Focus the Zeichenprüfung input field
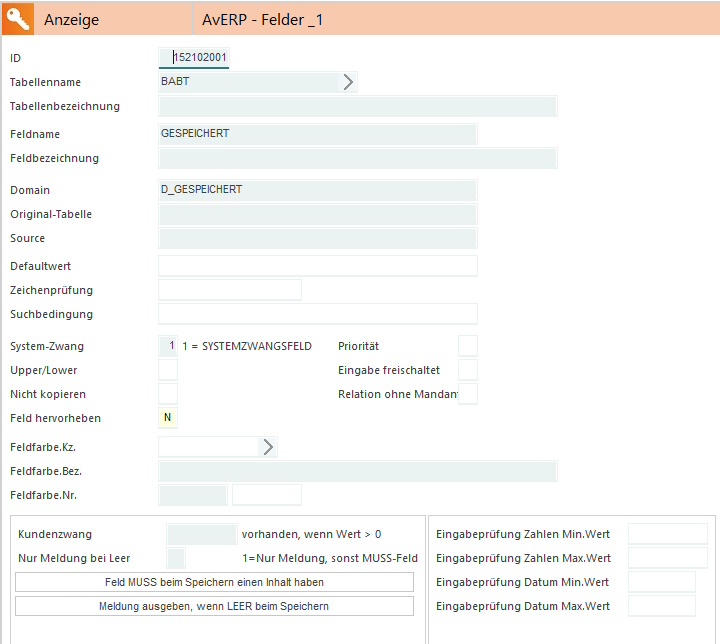720x644 pixels. pos(230,290)
